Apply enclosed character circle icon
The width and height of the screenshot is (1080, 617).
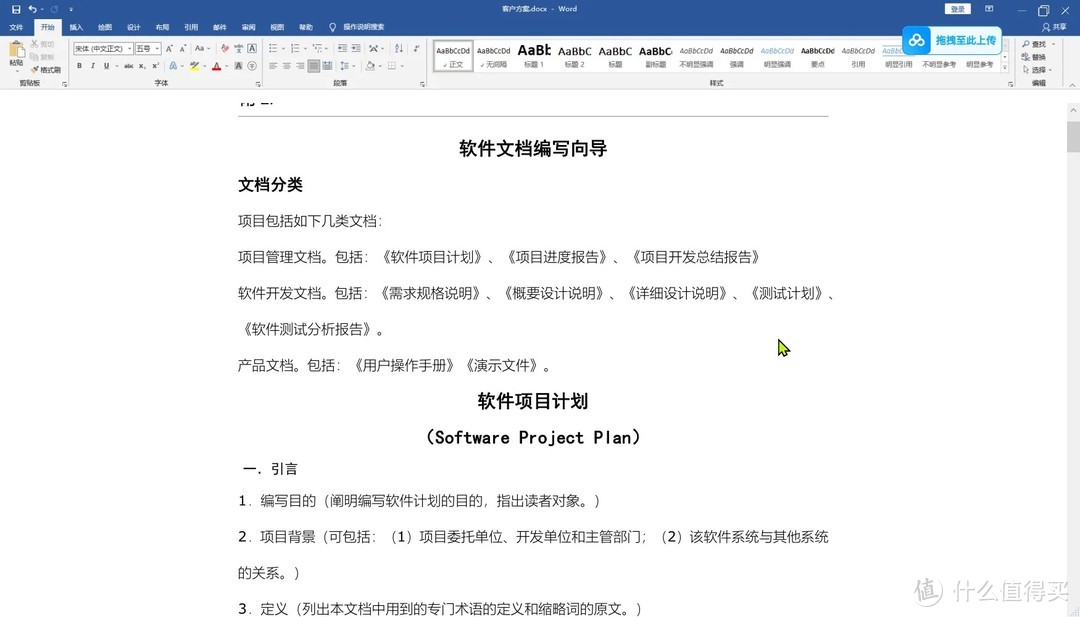pyautogui.click(x=252, y=66)
